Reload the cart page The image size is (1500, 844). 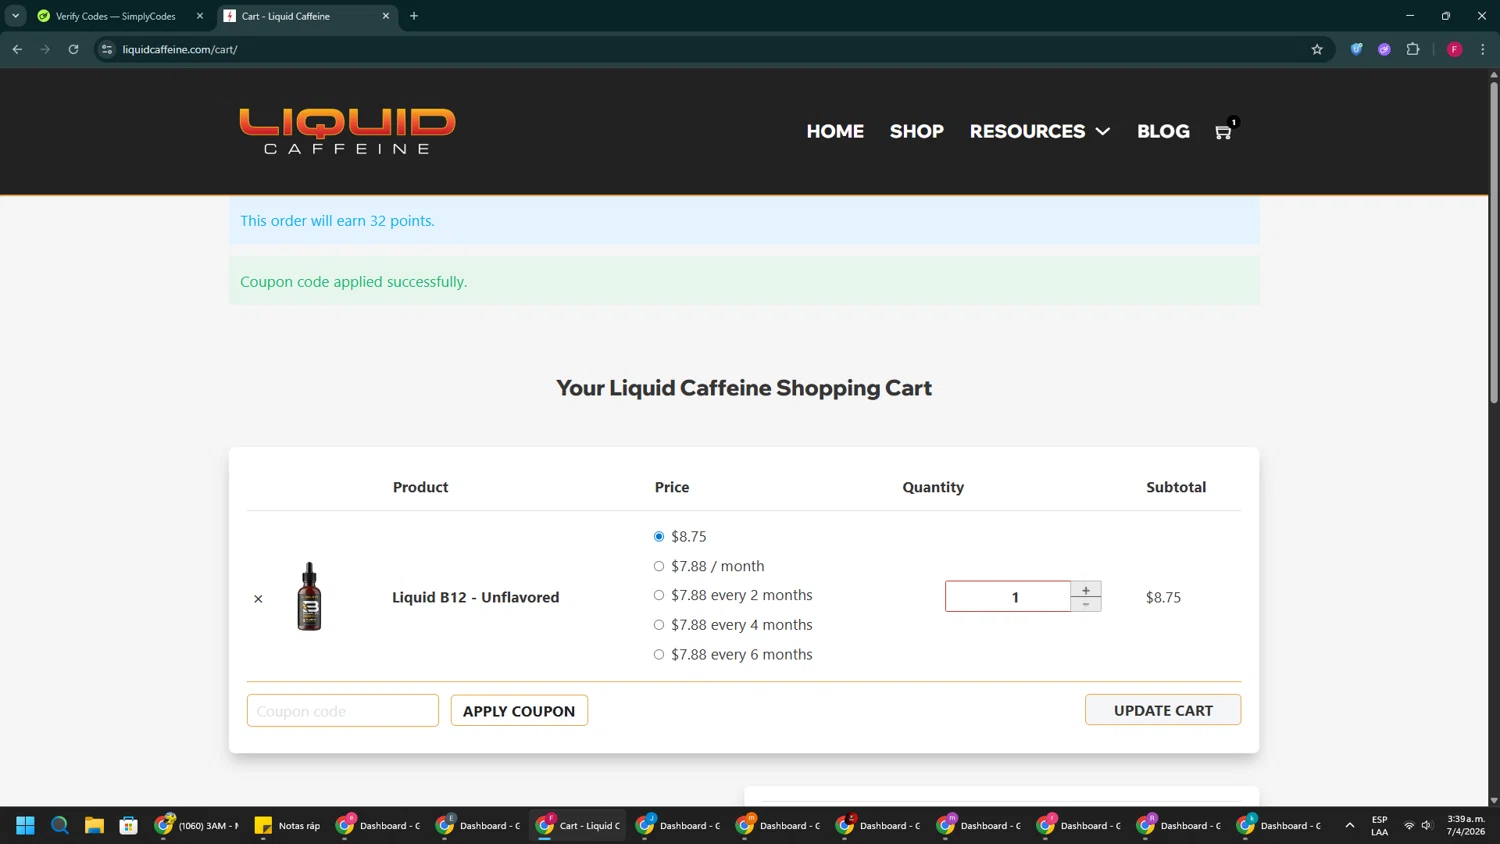click(73, 49)
